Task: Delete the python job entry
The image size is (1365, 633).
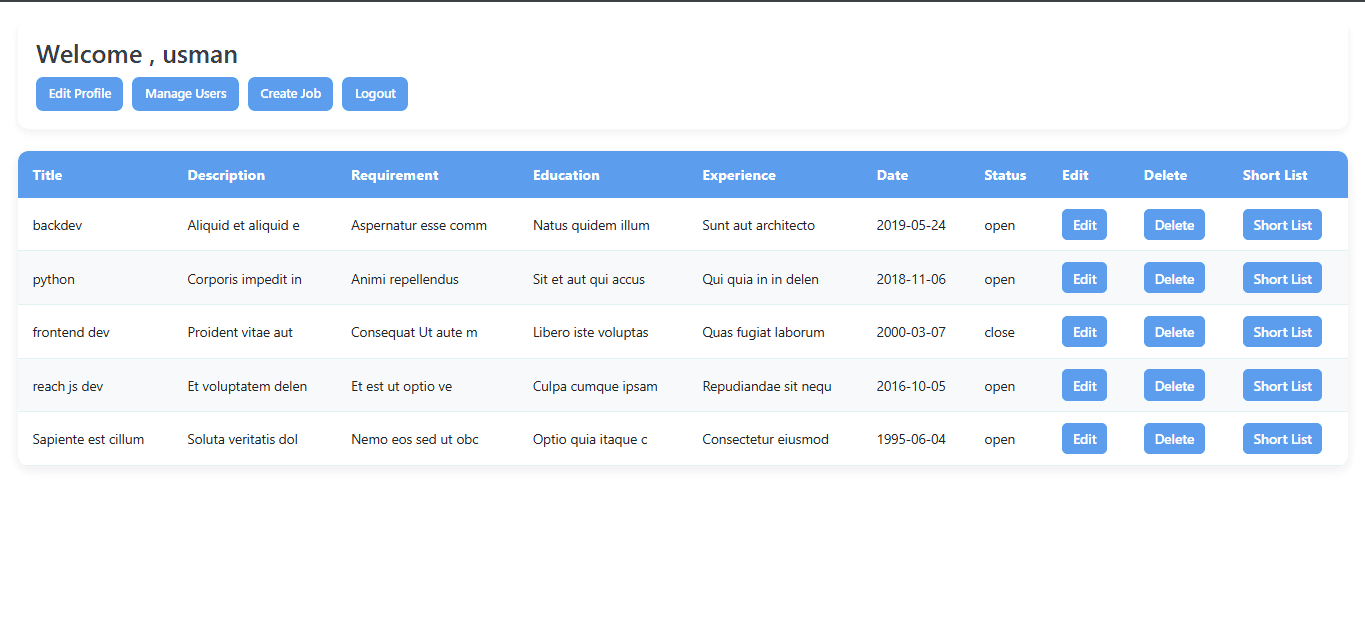Action: coord(1174,279)
